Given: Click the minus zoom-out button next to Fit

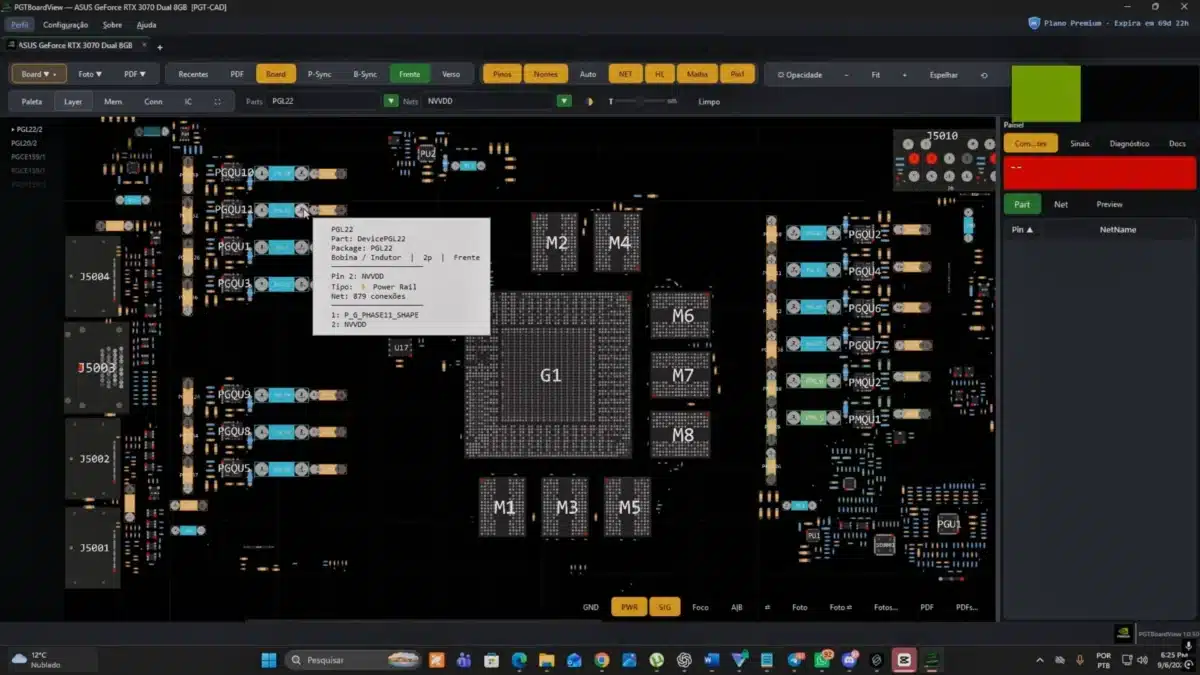Looking at the screenshot, I should 846,75.
